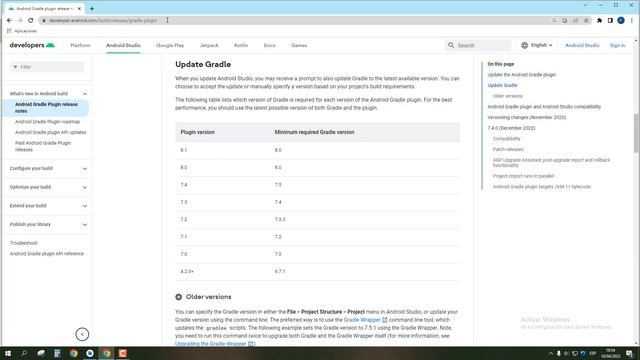
Task: Jump to Older versions in On this page
Action: [x=507, y=96]
